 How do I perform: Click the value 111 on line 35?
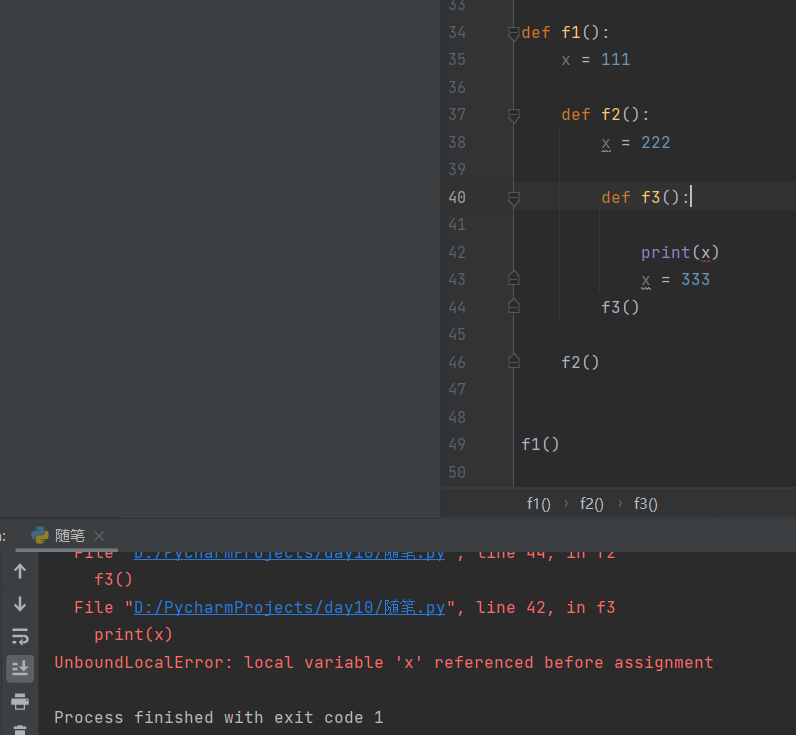point(615,60)
